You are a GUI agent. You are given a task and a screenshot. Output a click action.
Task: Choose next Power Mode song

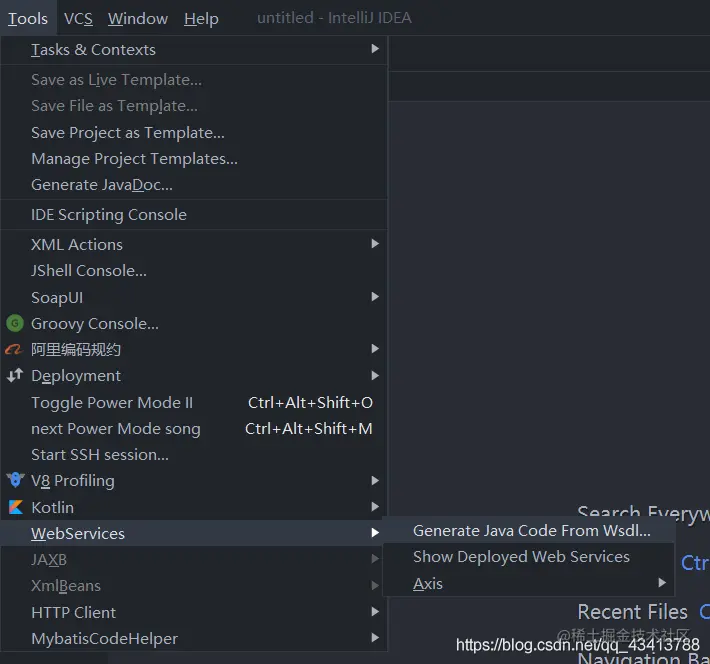[x=194, y=428]
